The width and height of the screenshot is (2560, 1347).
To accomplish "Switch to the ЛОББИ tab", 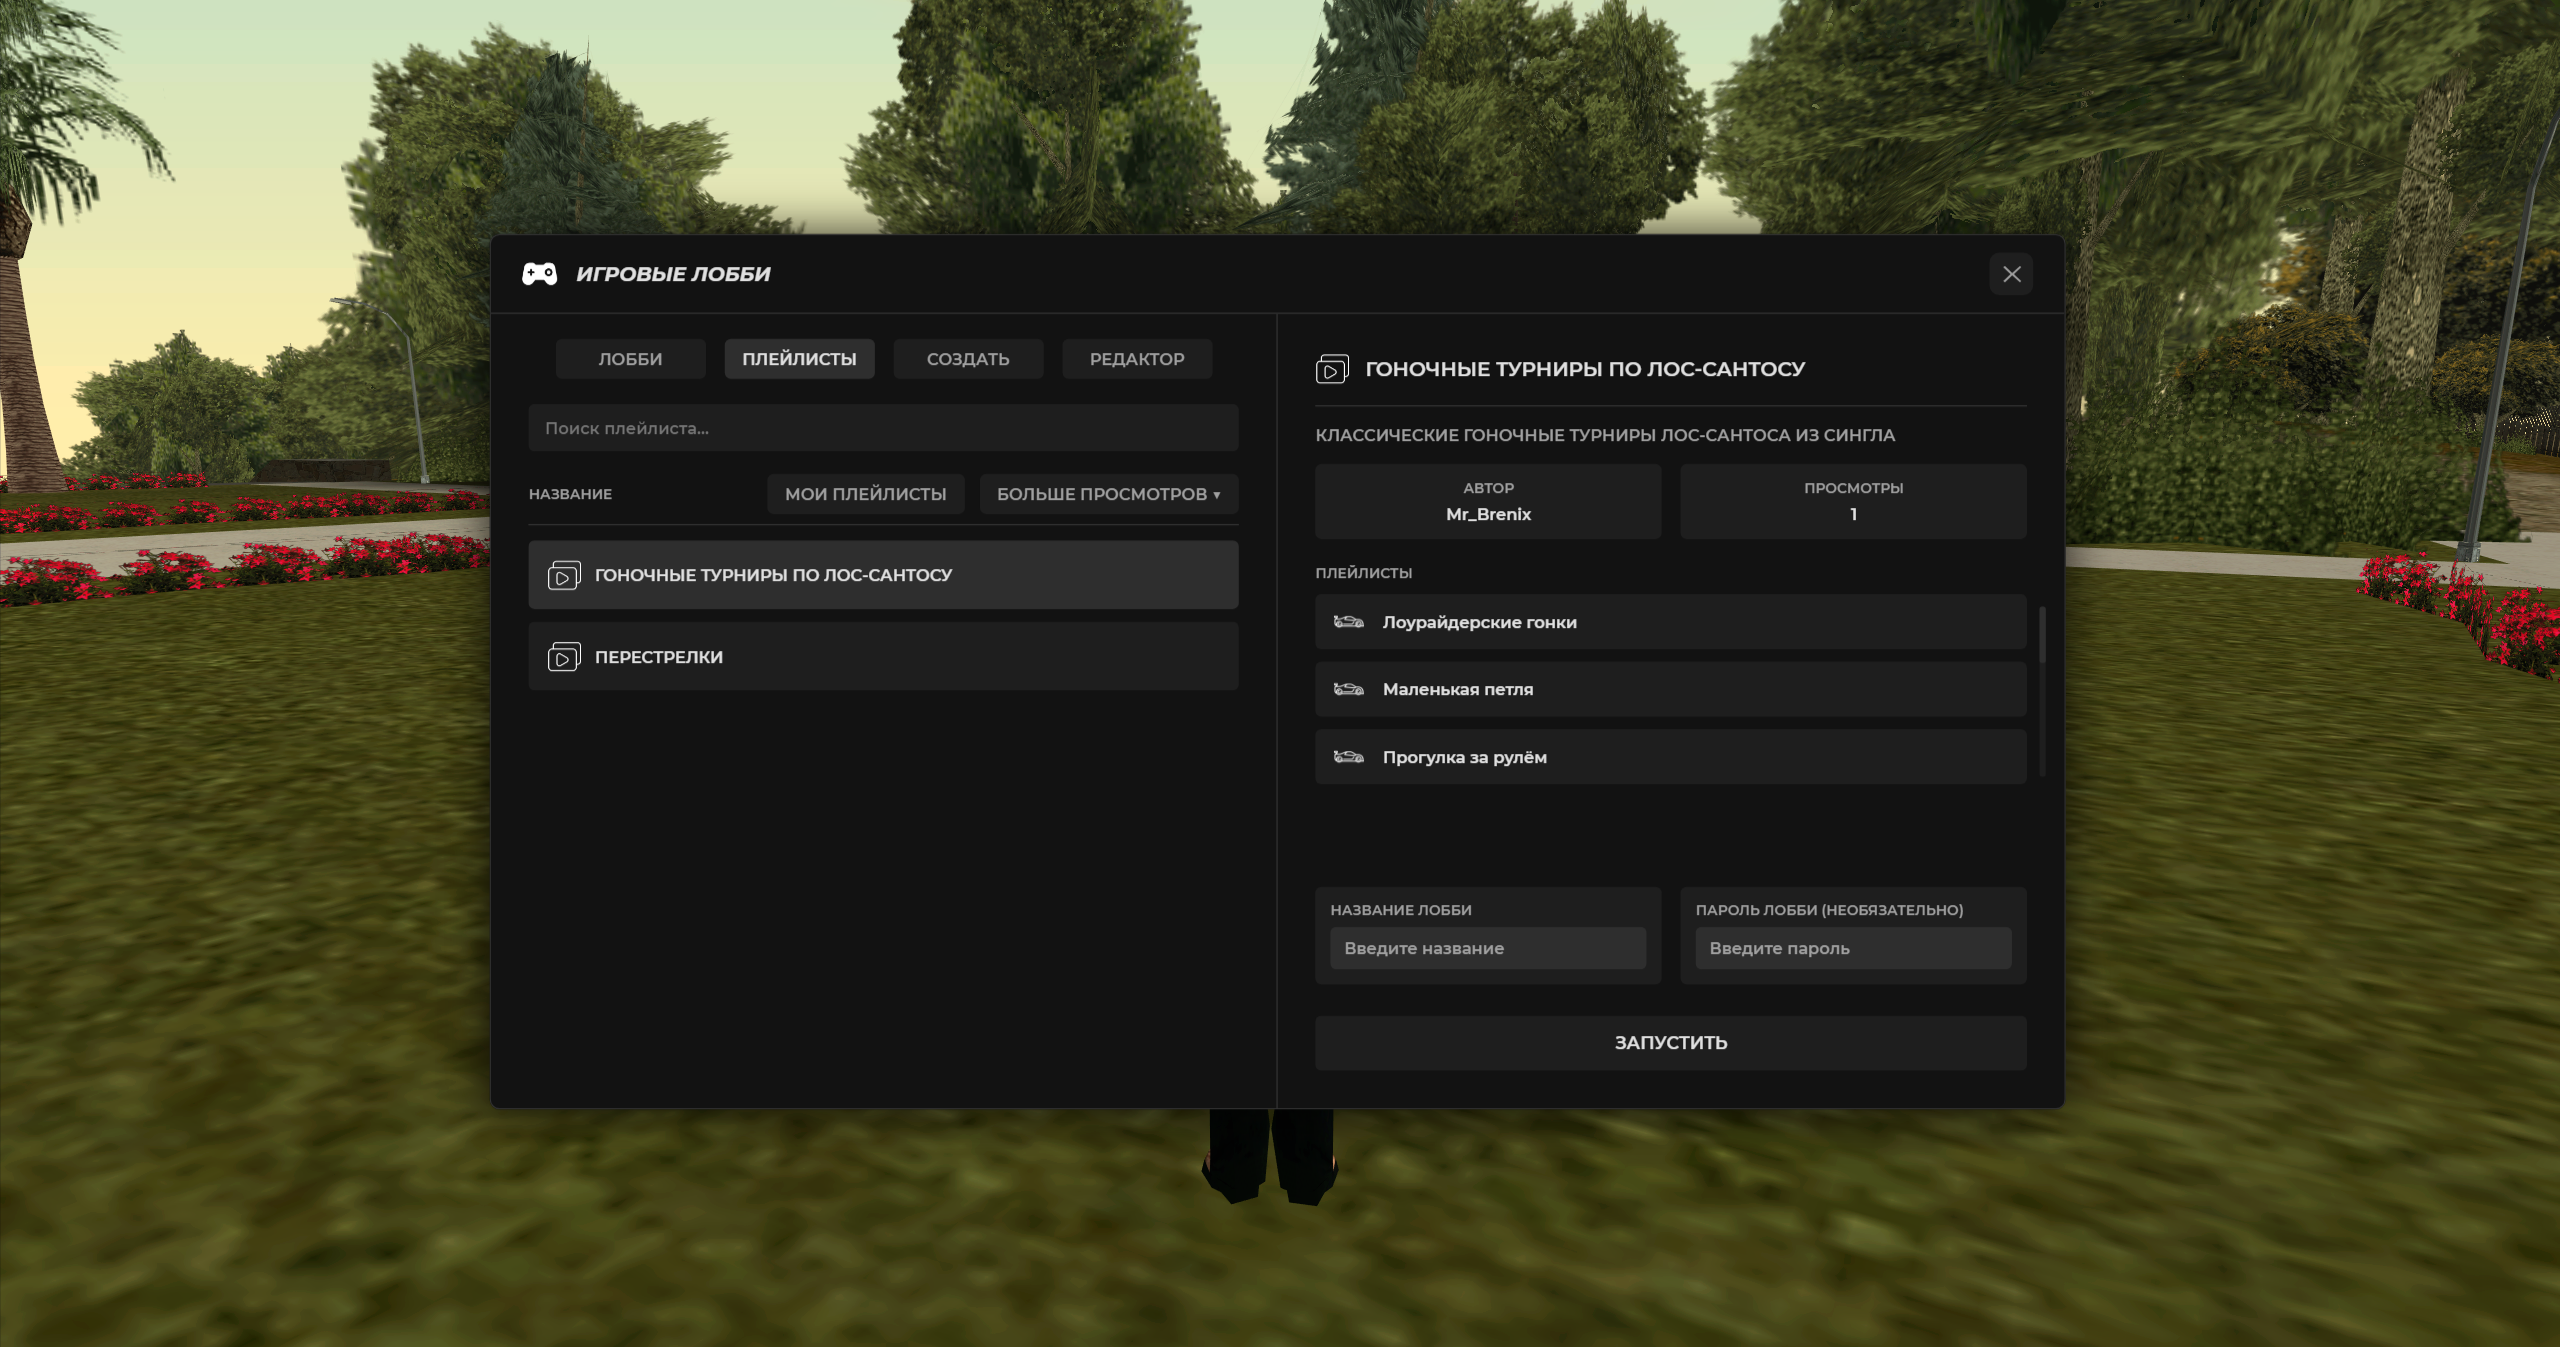I will 630,359.
